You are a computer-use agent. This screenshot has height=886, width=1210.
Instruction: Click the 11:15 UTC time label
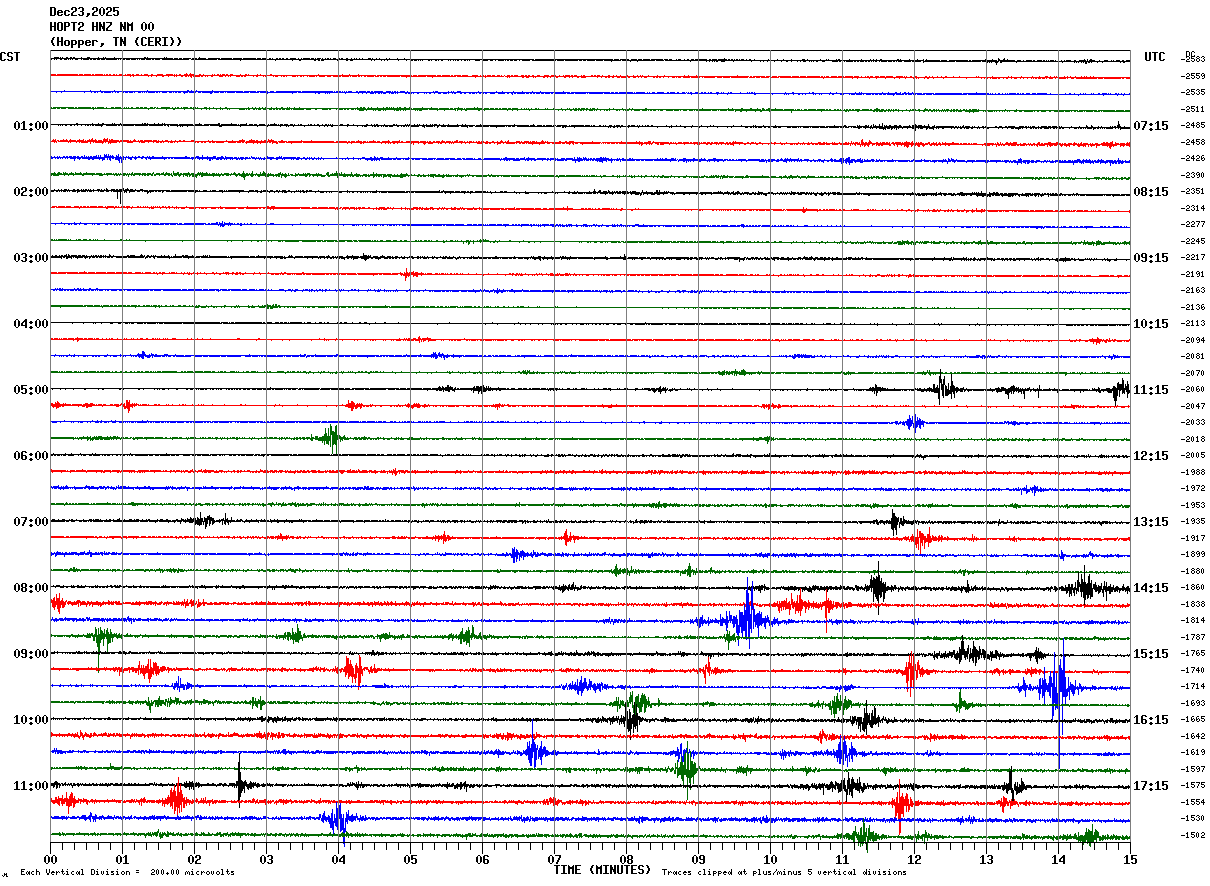pyautogui.click(x=1151, y=390)
